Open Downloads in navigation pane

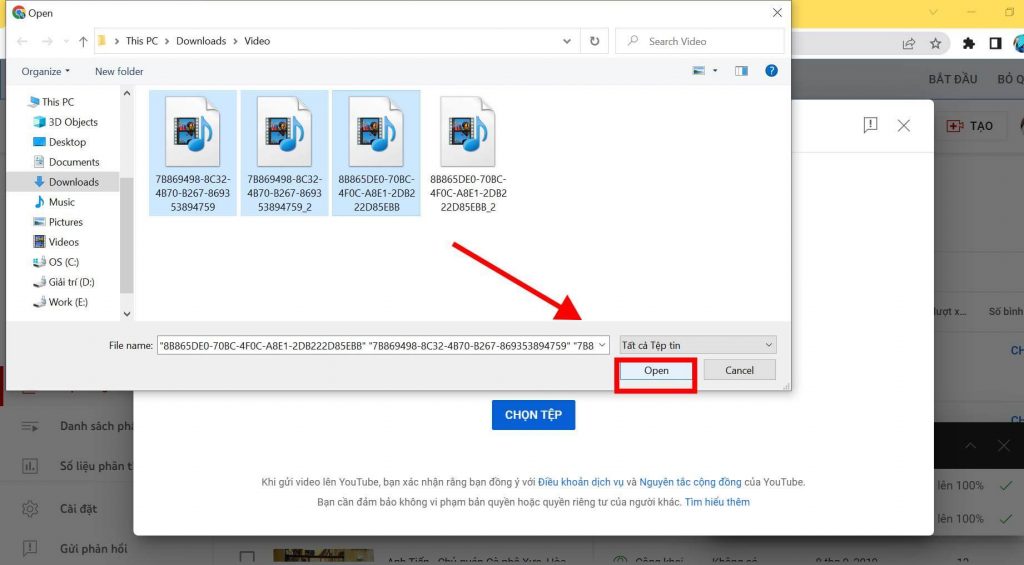click(66, 182)
